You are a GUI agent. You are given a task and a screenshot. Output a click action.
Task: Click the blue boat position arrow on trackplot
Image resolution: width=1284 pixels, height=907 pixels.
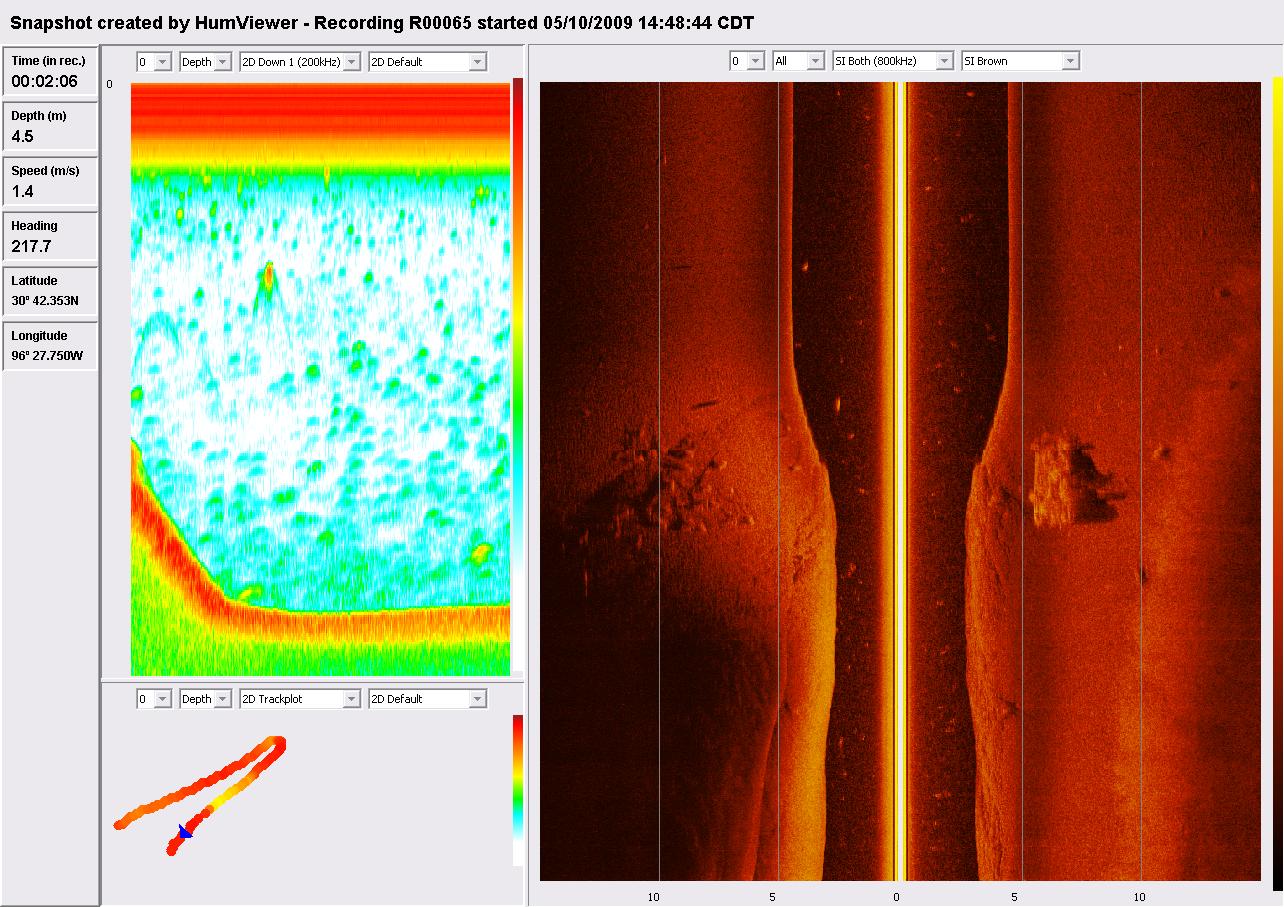click(185, 832)
